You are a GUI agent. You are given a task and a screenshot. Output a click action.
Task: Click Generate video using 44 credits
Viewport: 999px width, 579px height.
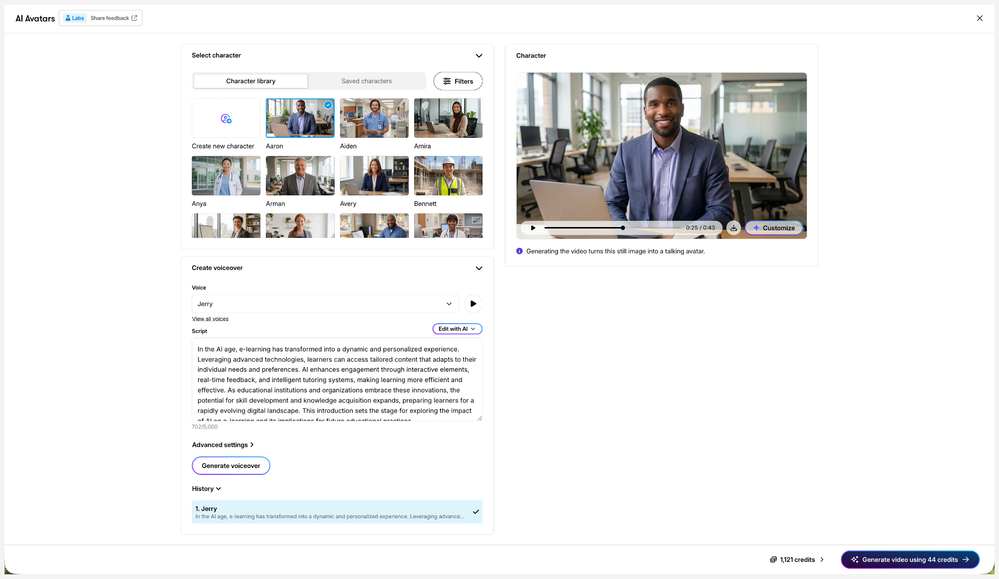909,560
